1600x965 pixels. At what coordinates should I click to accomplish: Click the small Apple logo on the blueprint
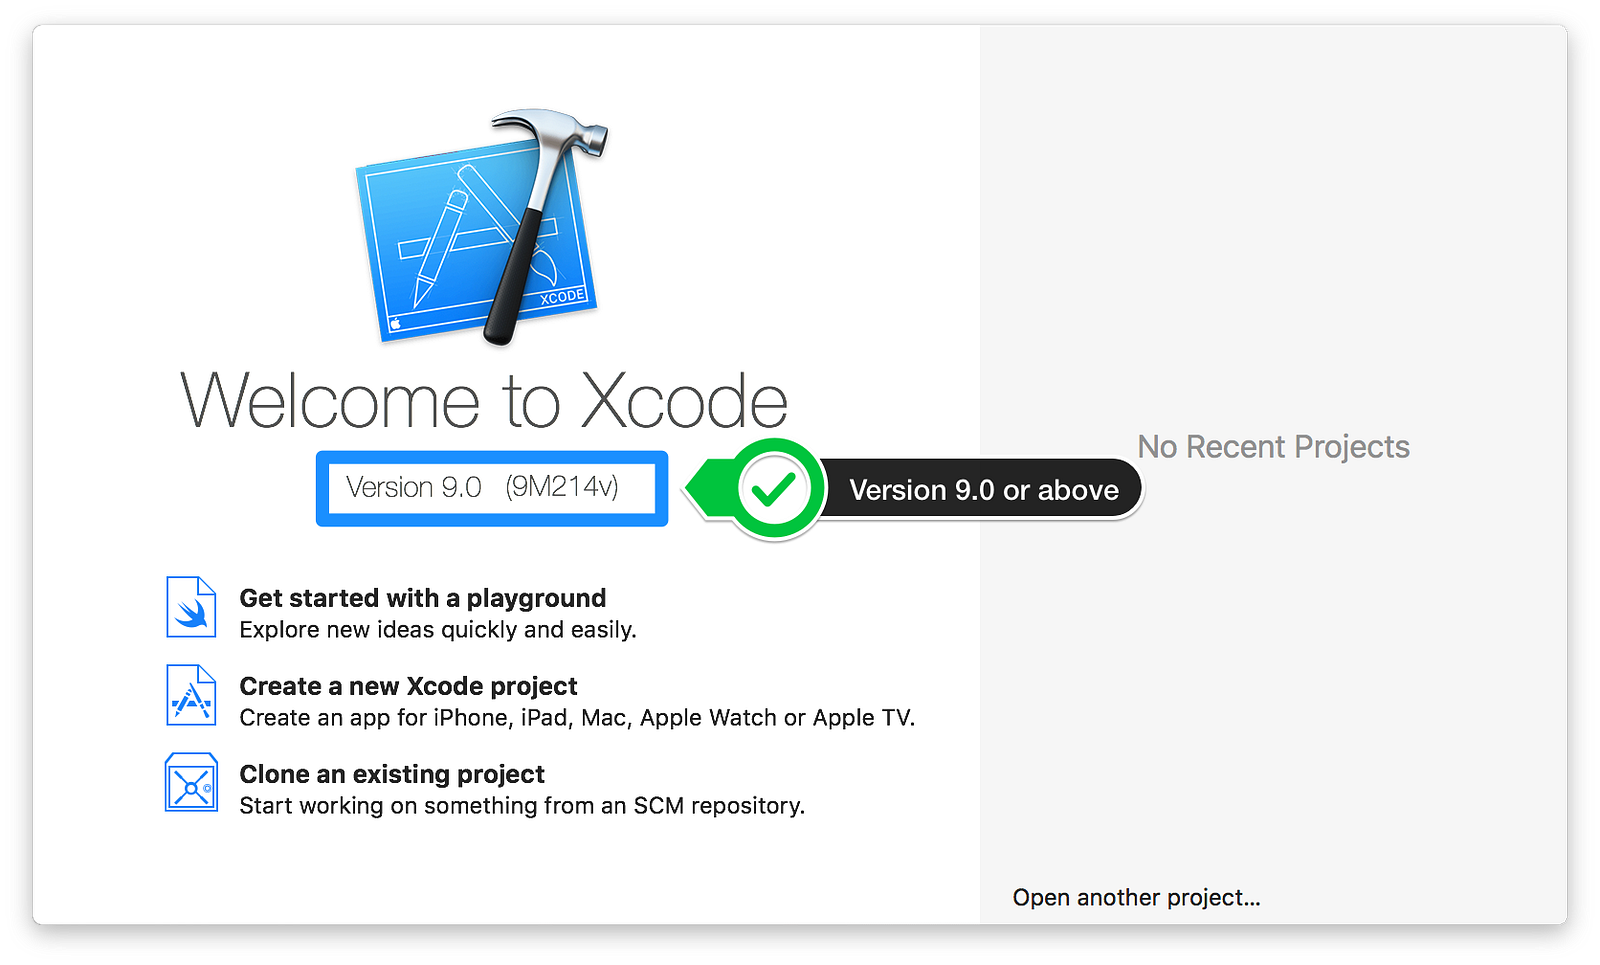395,323
